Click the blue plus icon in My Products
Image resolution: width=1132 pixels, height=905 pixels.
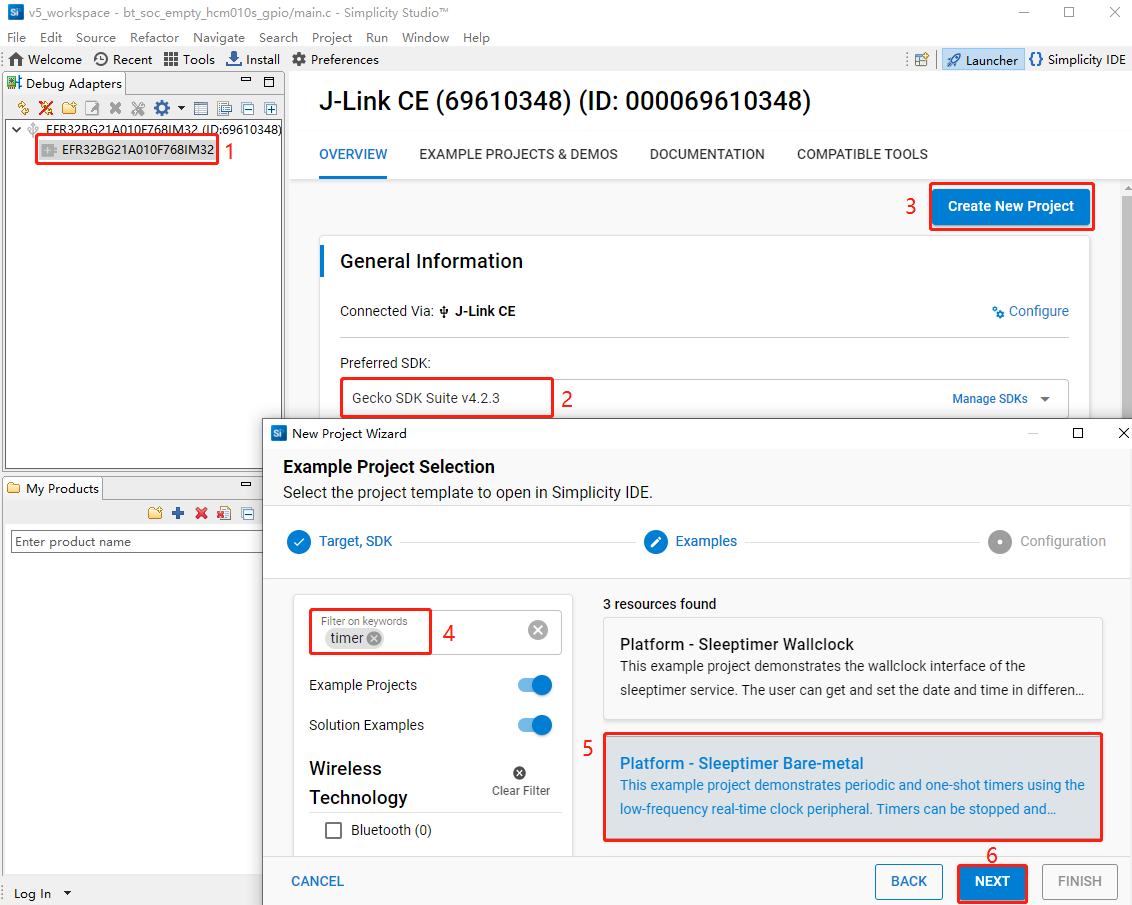point(178,513)
